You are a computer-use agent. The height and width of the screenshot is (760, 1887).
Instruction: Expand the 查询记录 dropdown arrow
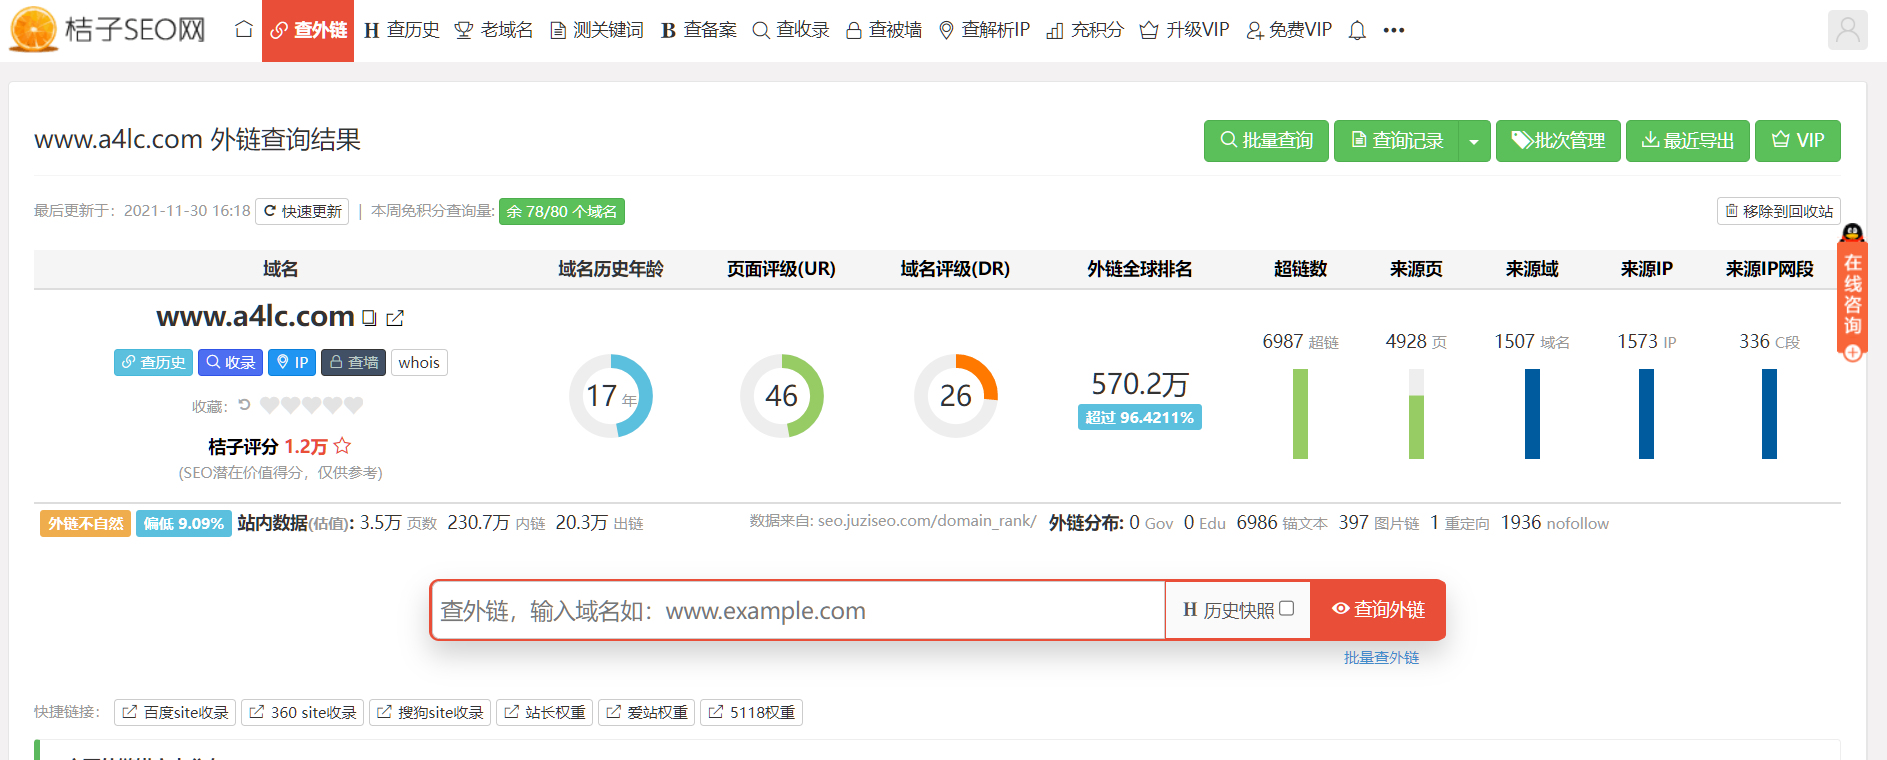tap(1474, 141)
